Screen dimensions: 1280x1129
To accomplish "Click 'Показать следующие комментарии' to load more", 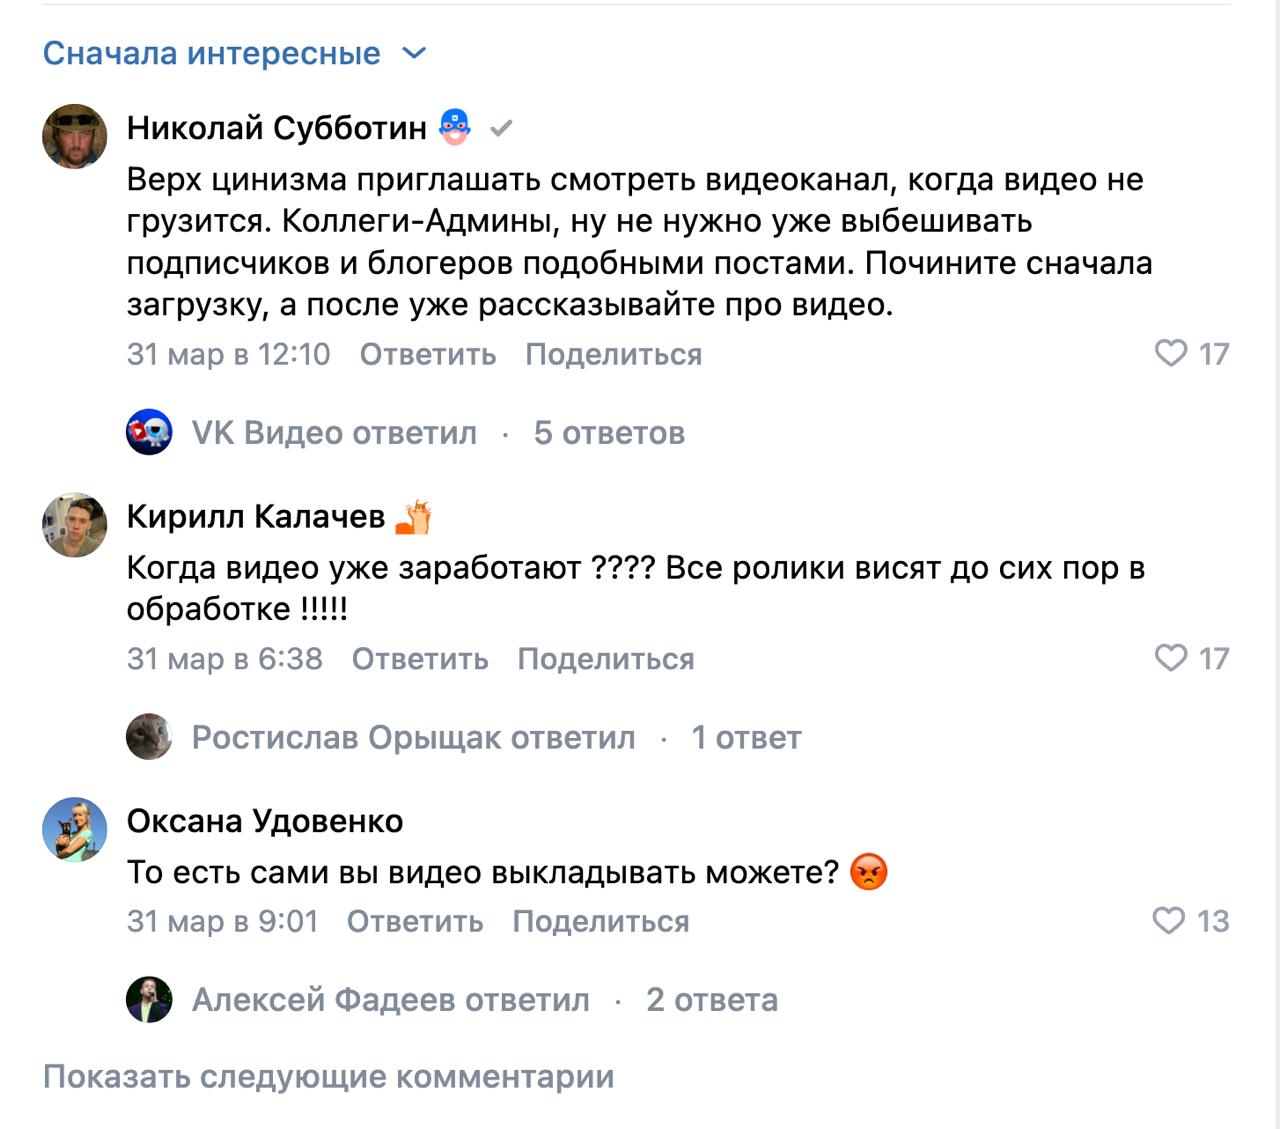I will coord(328,1077).
